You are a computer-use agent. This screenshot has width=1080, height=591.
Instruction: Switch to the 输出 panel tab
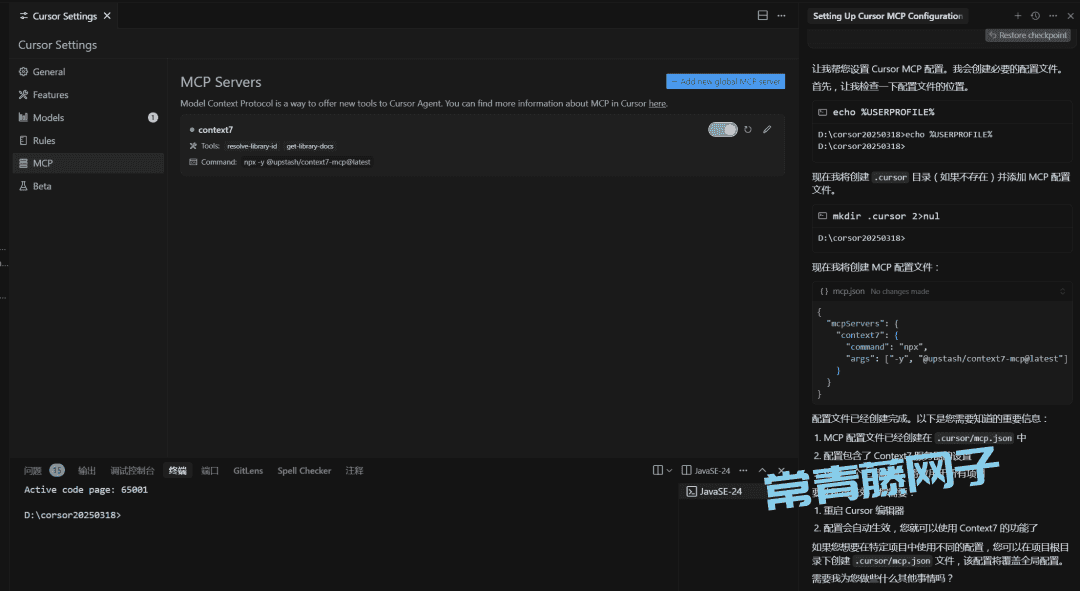pyautogui.click(x=87, y=470)
